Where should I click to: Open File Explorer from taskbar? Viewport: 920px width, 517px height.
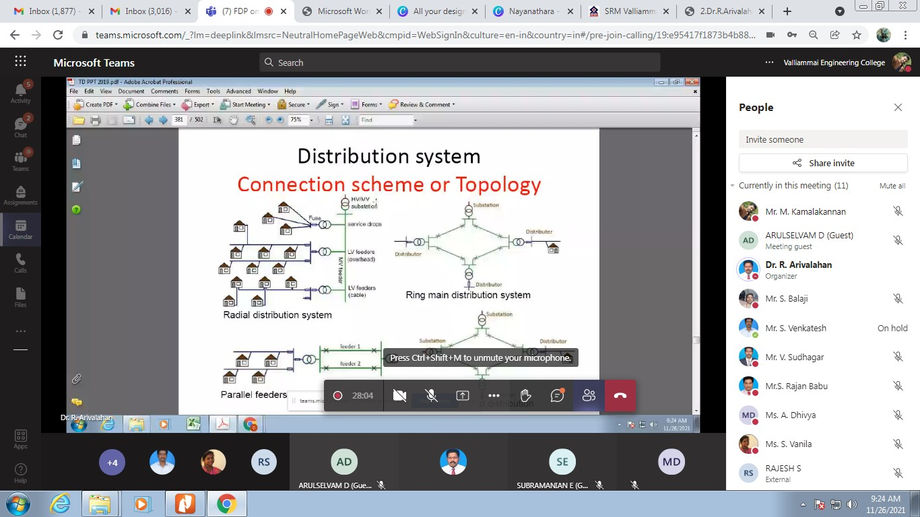[x=100, y=504]
